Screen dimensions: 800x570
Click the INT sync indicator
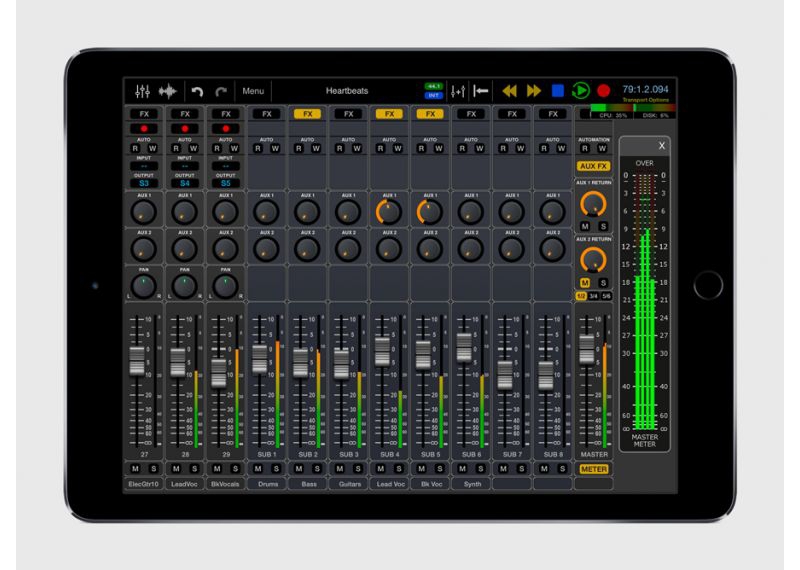click(434, 95)
